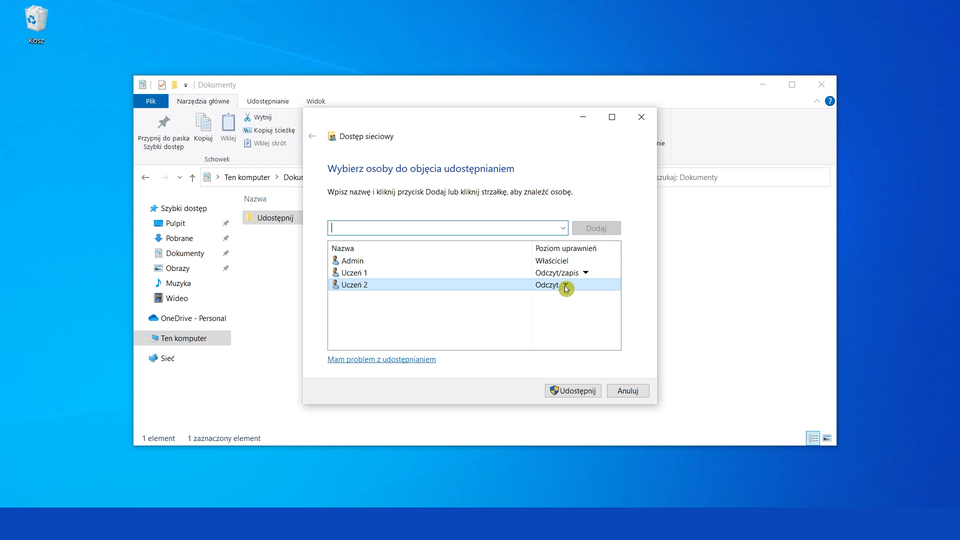Open the Widok ribbon tab

click(316, 101)
